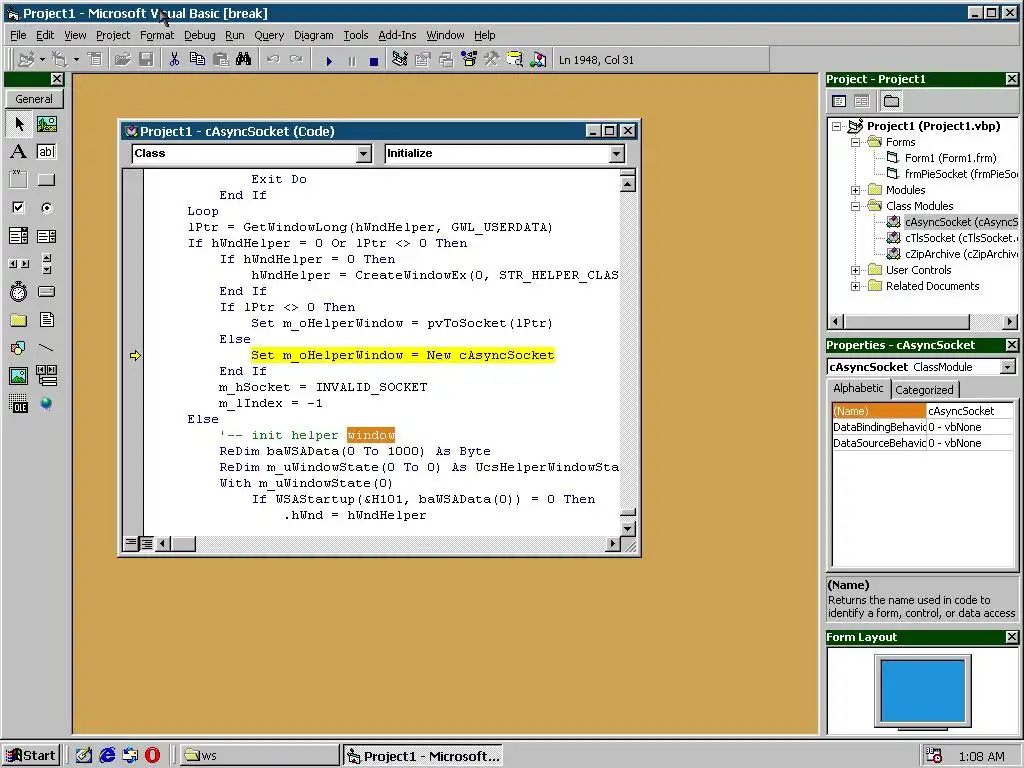Select the OptionButton control tool
The image size is (1024, 768).
click(46, 208)
